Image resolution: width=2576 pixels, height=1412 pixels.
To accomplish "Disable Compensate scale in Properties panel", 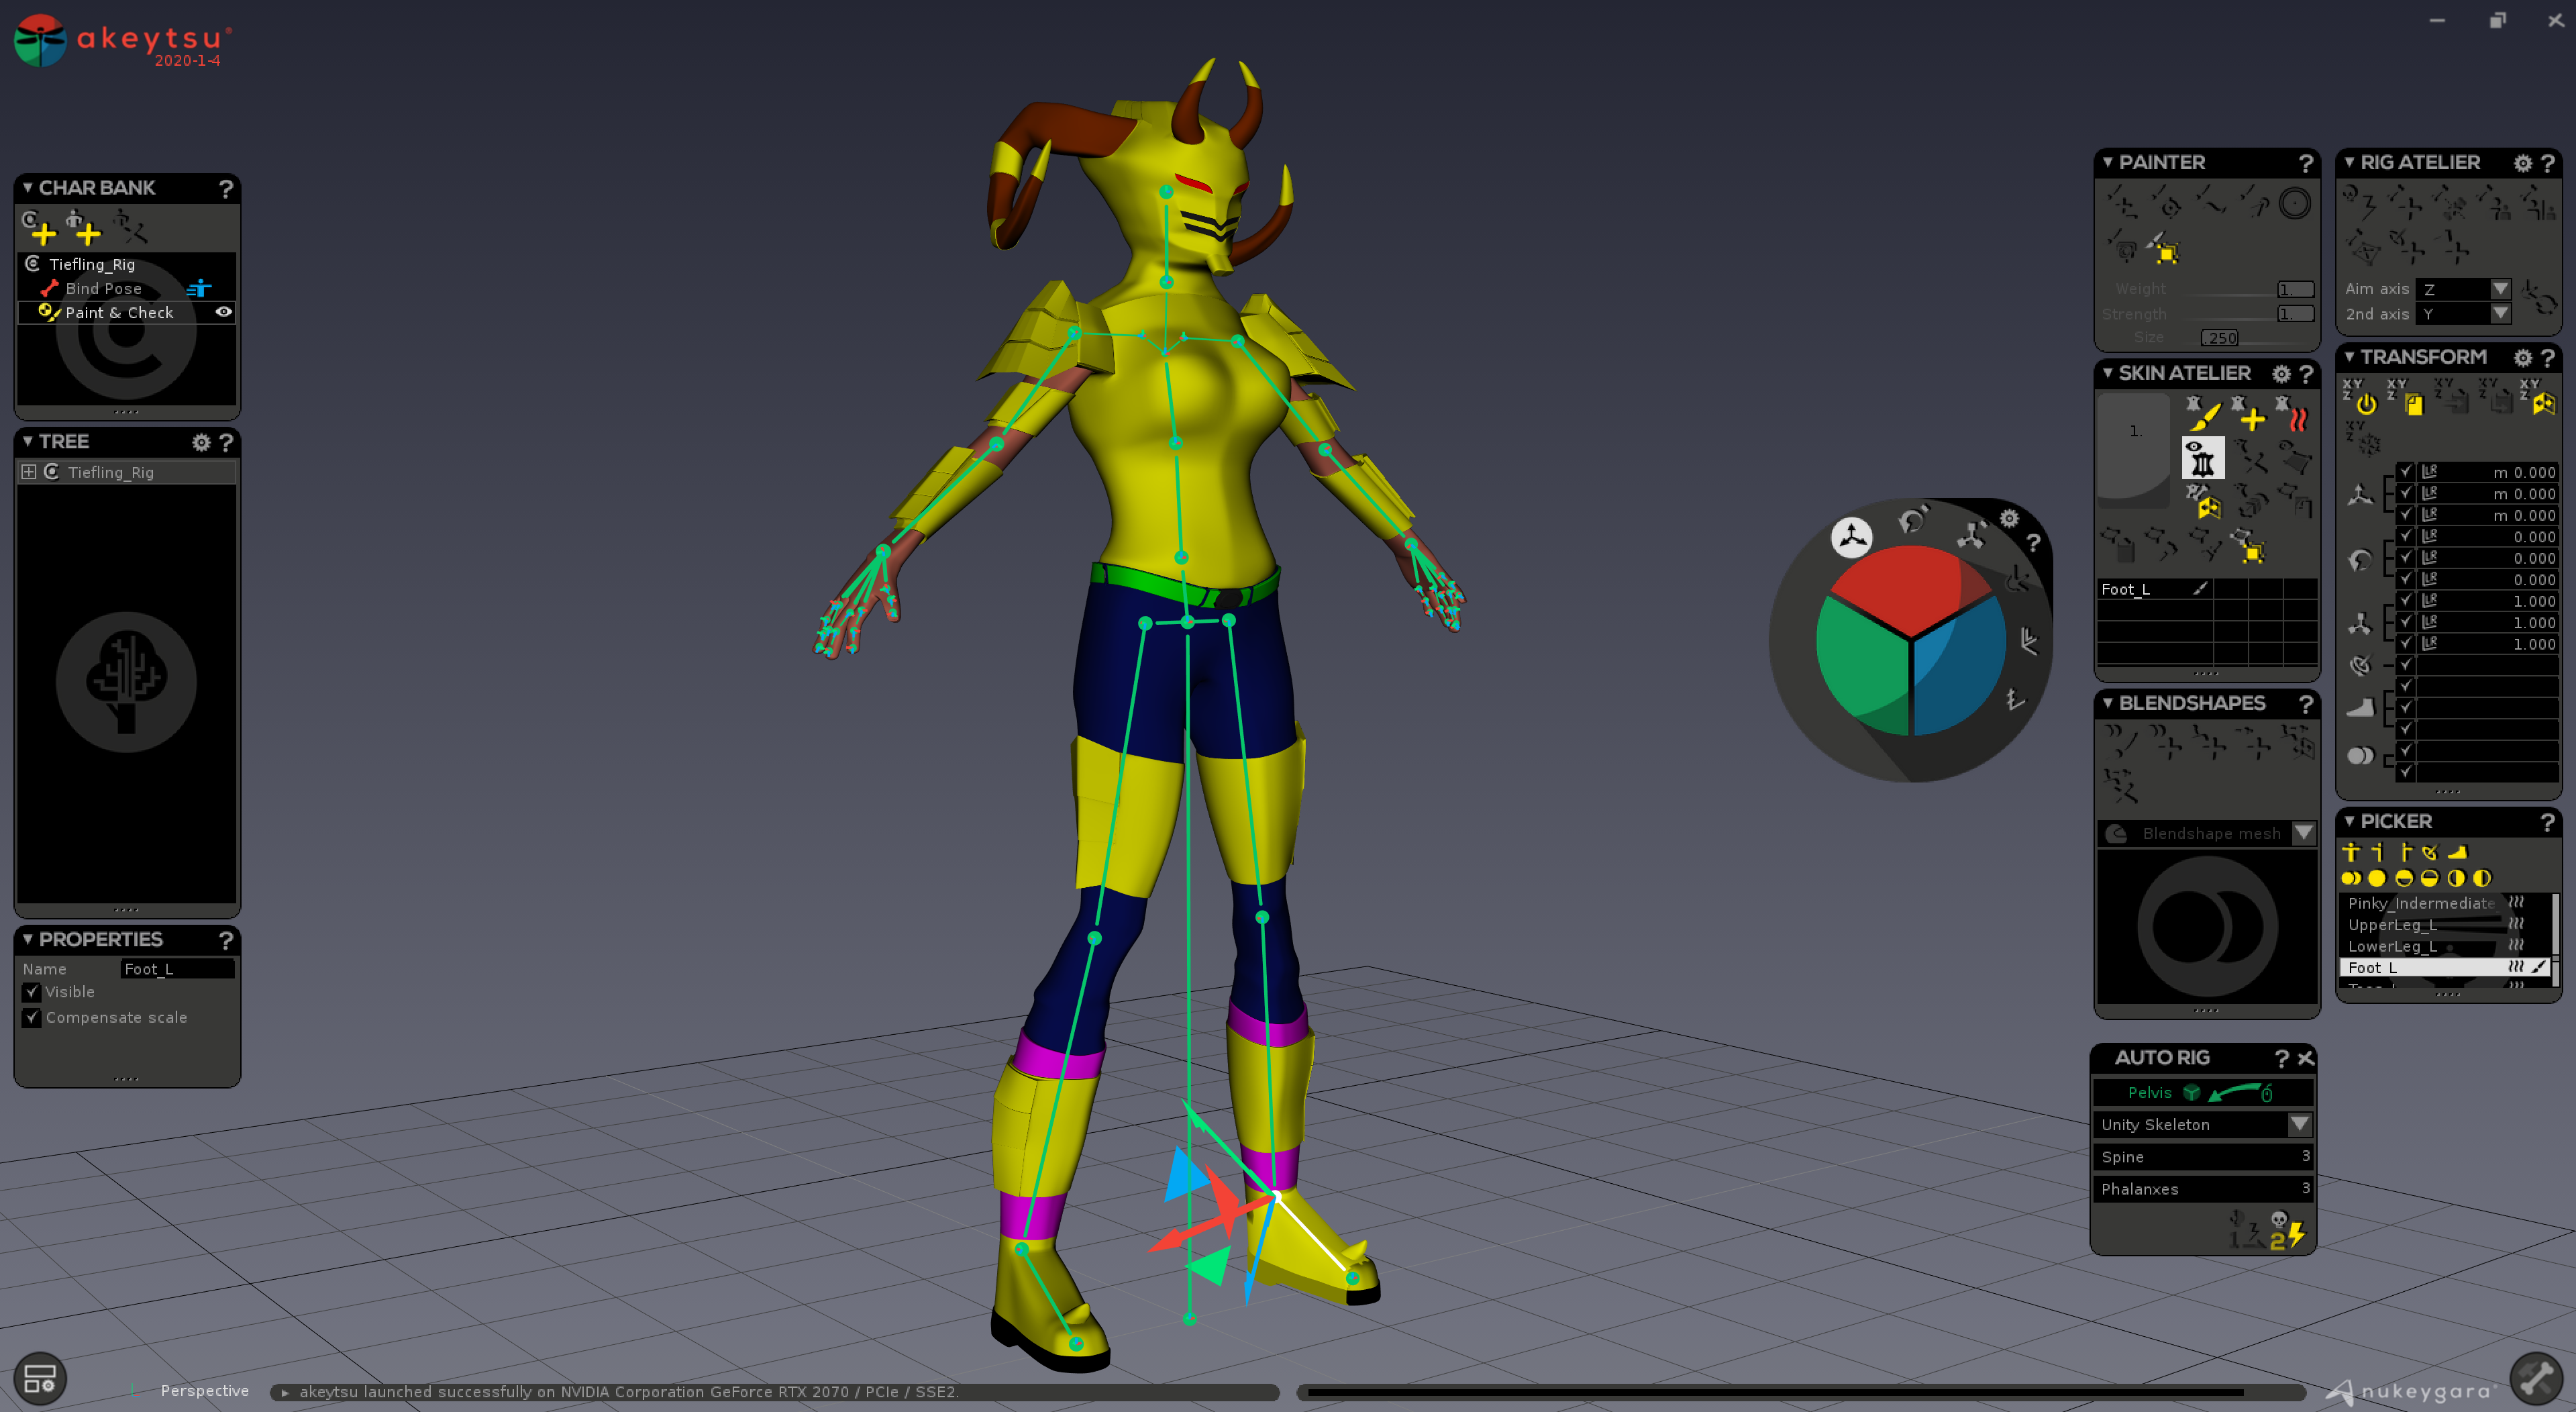I will [31, 1018].
